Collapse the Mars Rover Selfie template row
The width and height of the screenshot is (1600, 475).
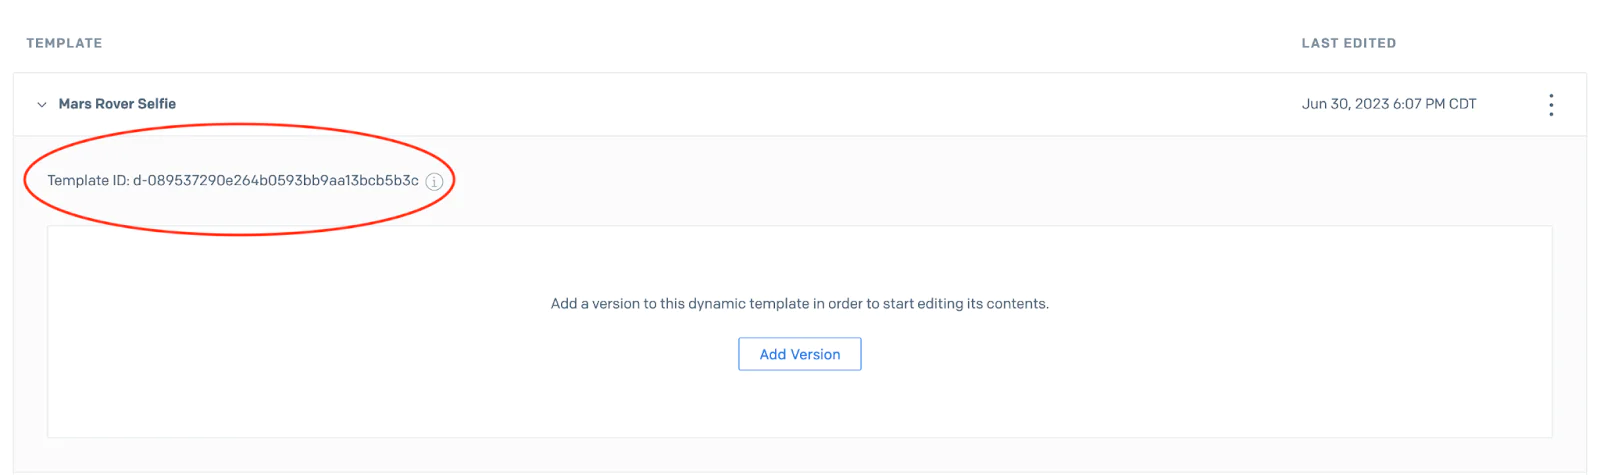(x=41, y=104)
